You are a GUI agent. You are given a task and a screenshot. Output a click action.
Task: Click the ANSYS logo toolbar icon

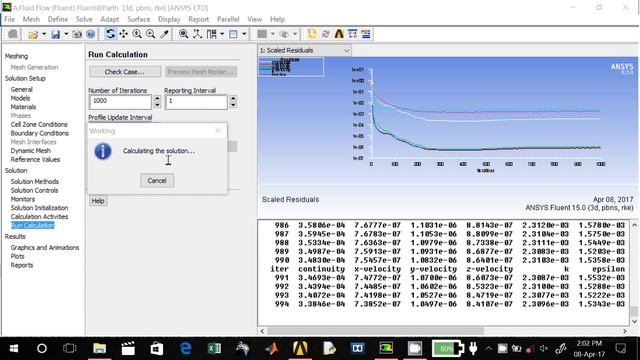(x=339, y=34)
